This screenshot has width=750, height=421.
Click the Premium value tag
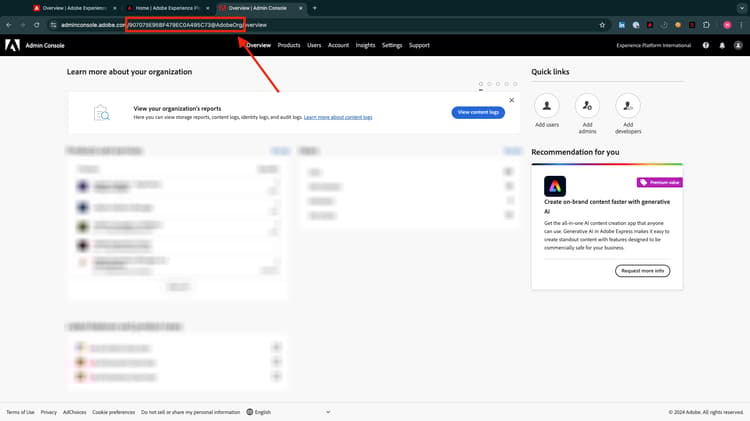coord(659,182)
